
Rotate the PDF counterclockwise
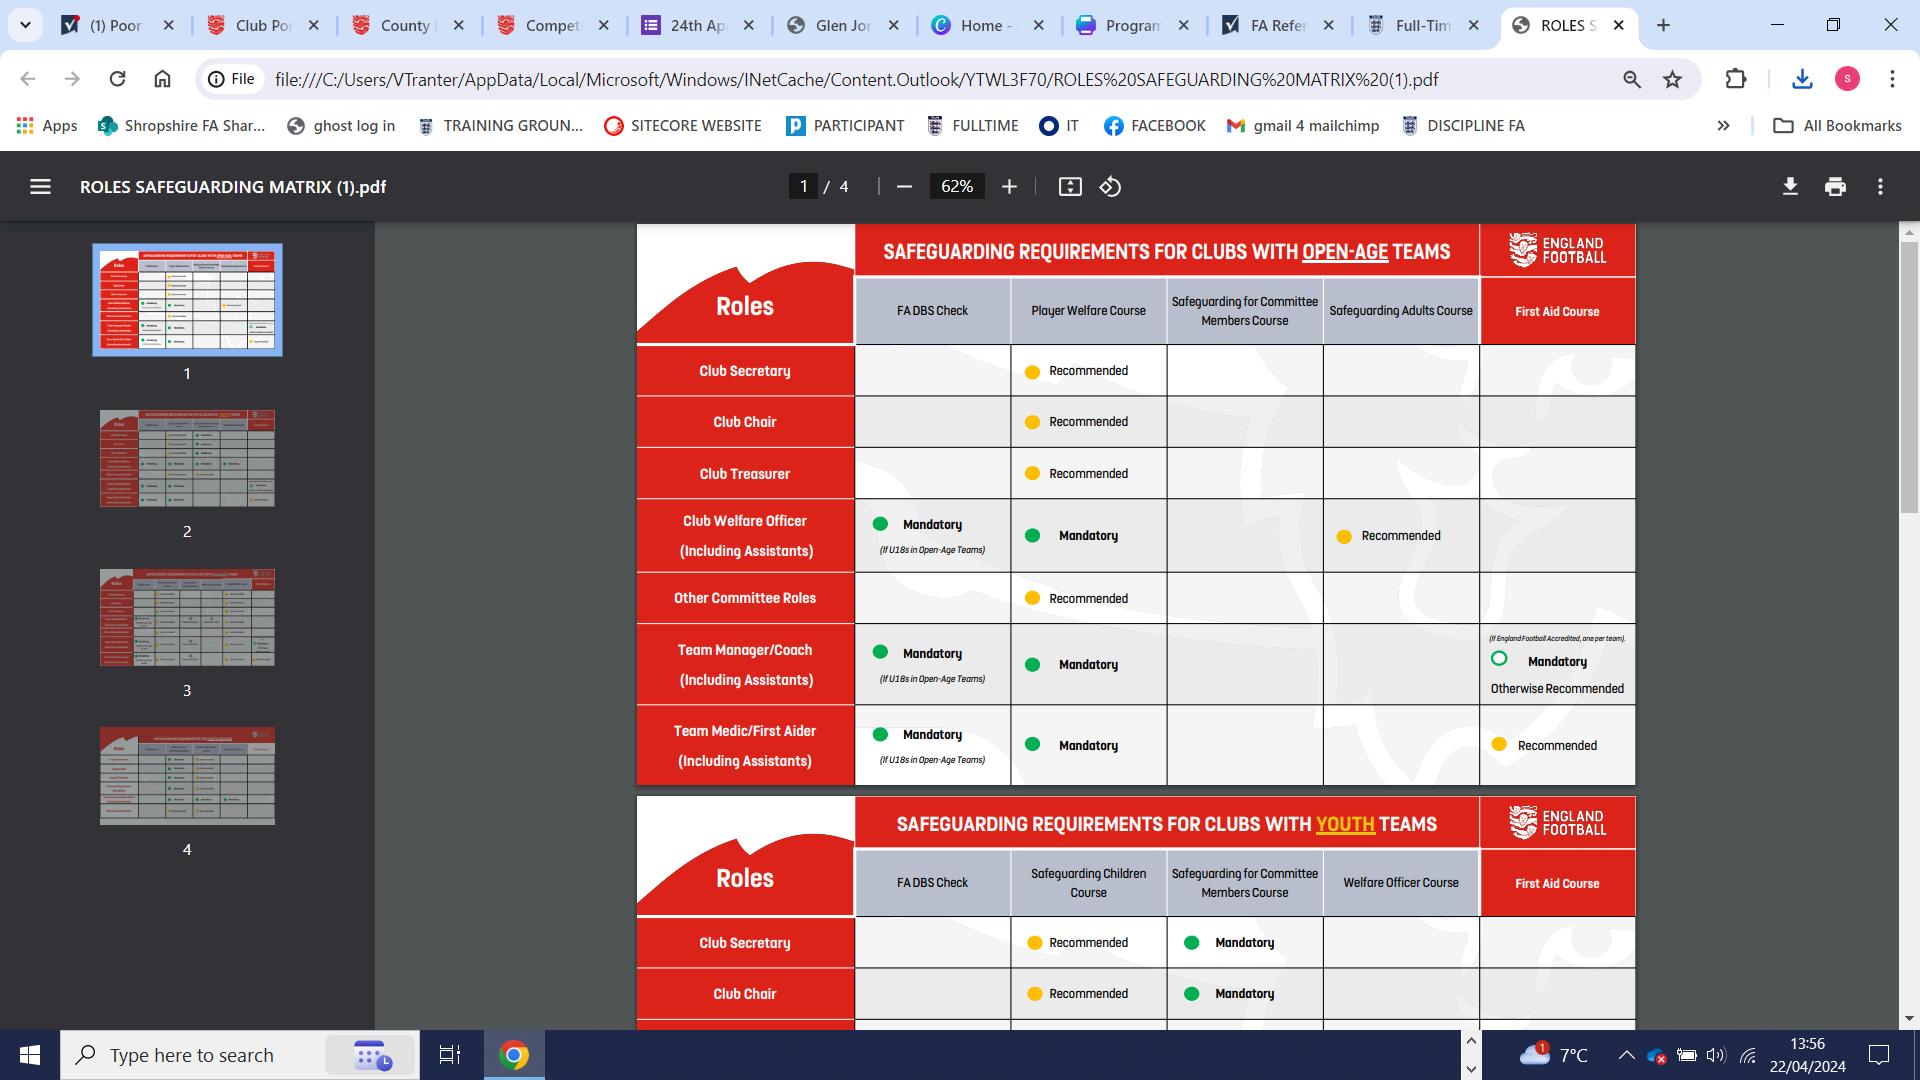tap(1110, 187)
